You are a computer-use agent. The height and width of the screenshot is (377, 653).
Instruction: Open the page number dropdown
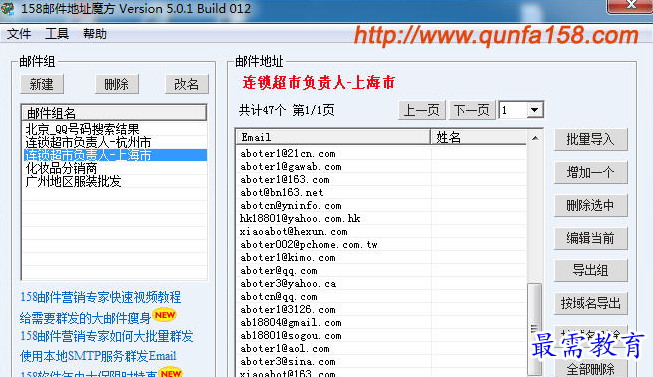pyautogui.click(x=534, y=110)
